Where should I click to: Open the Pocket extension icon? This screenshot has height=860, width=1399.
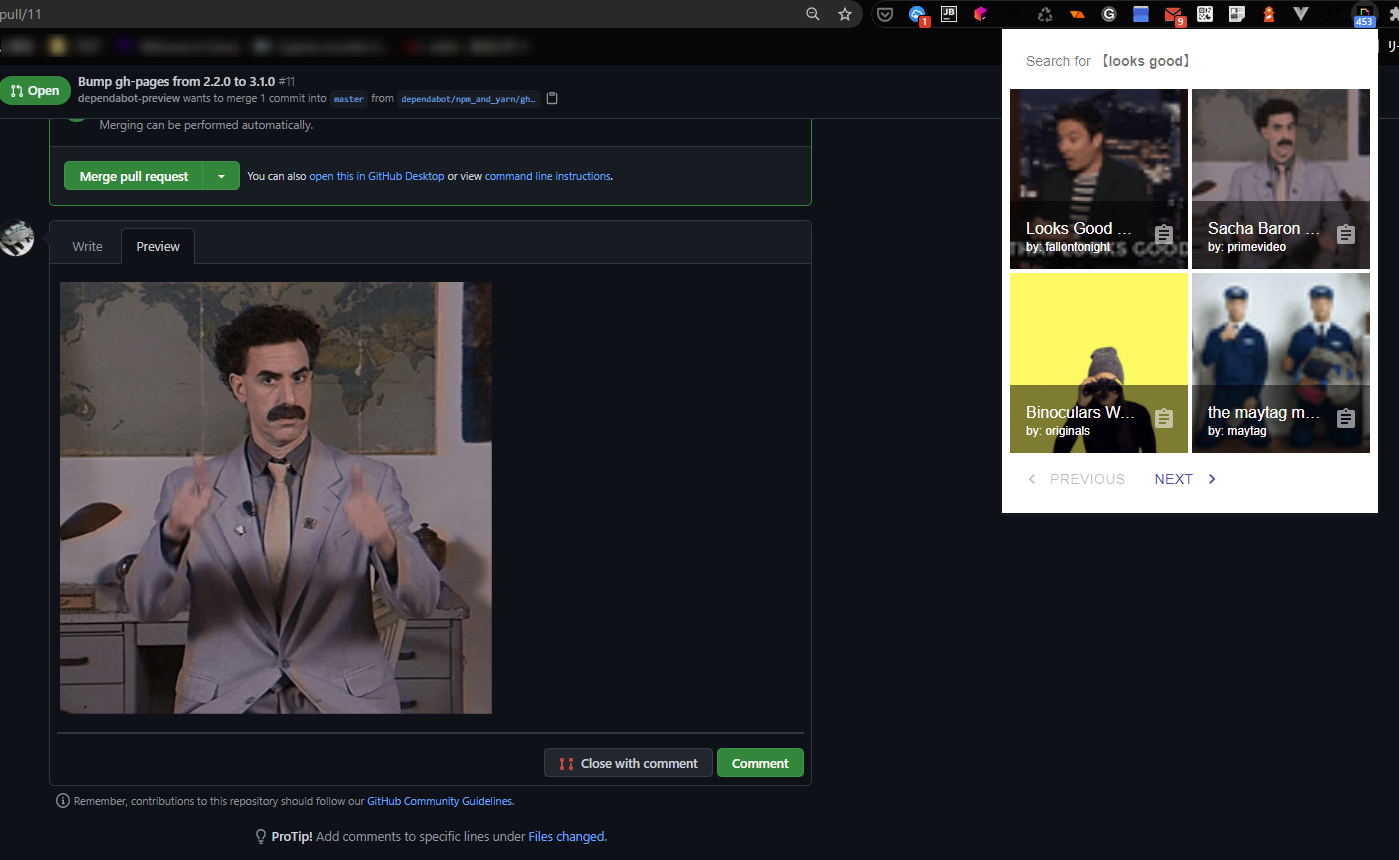(885, 14)
